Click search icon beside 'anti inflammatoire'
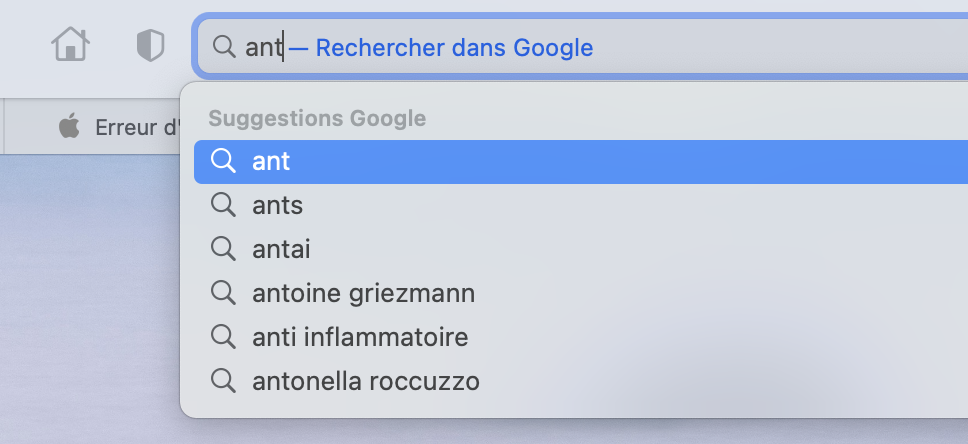The height and width of the screenshot is (444, 968). (223, 337)
